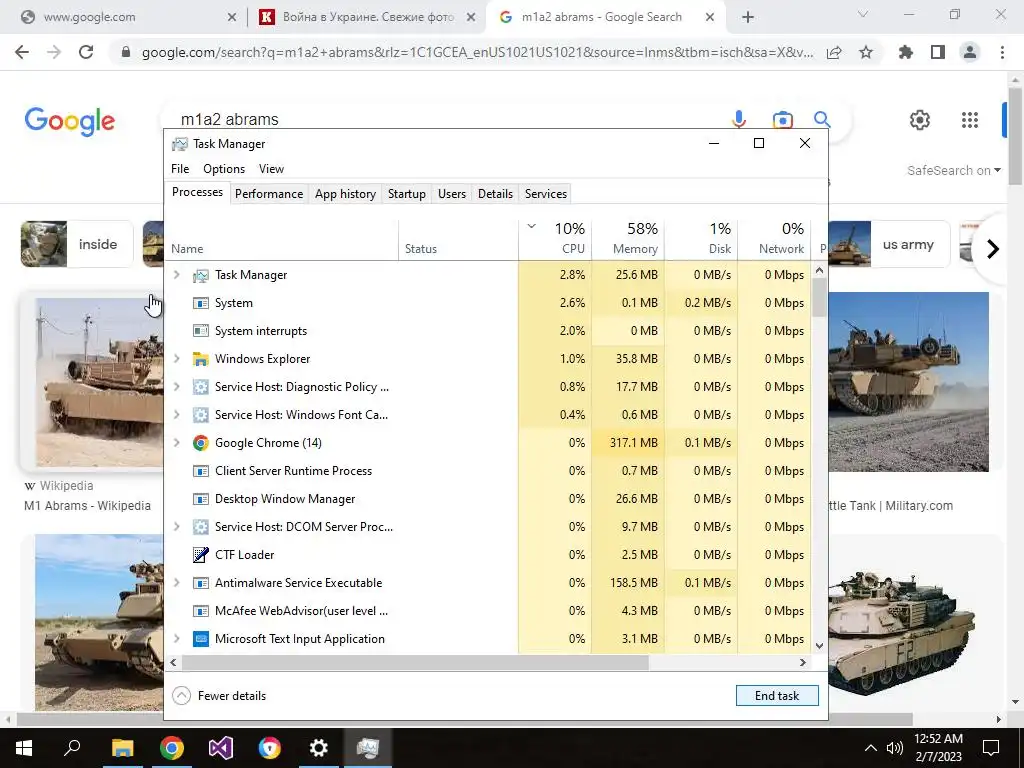Open Google quick settings gear
Viewport: 1024px width, 768px height.
[920, 120]
